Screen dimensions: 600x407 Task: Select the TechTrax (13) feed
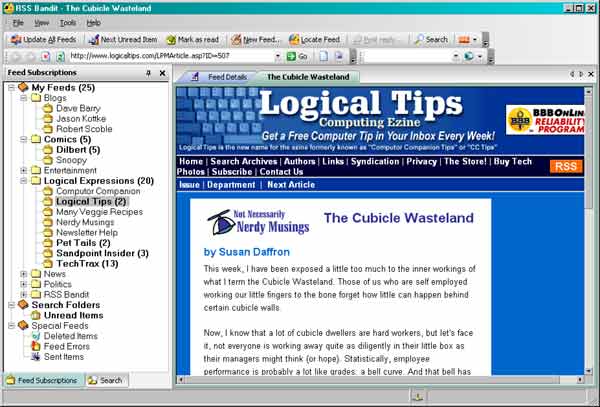click(x=87, y=263)
